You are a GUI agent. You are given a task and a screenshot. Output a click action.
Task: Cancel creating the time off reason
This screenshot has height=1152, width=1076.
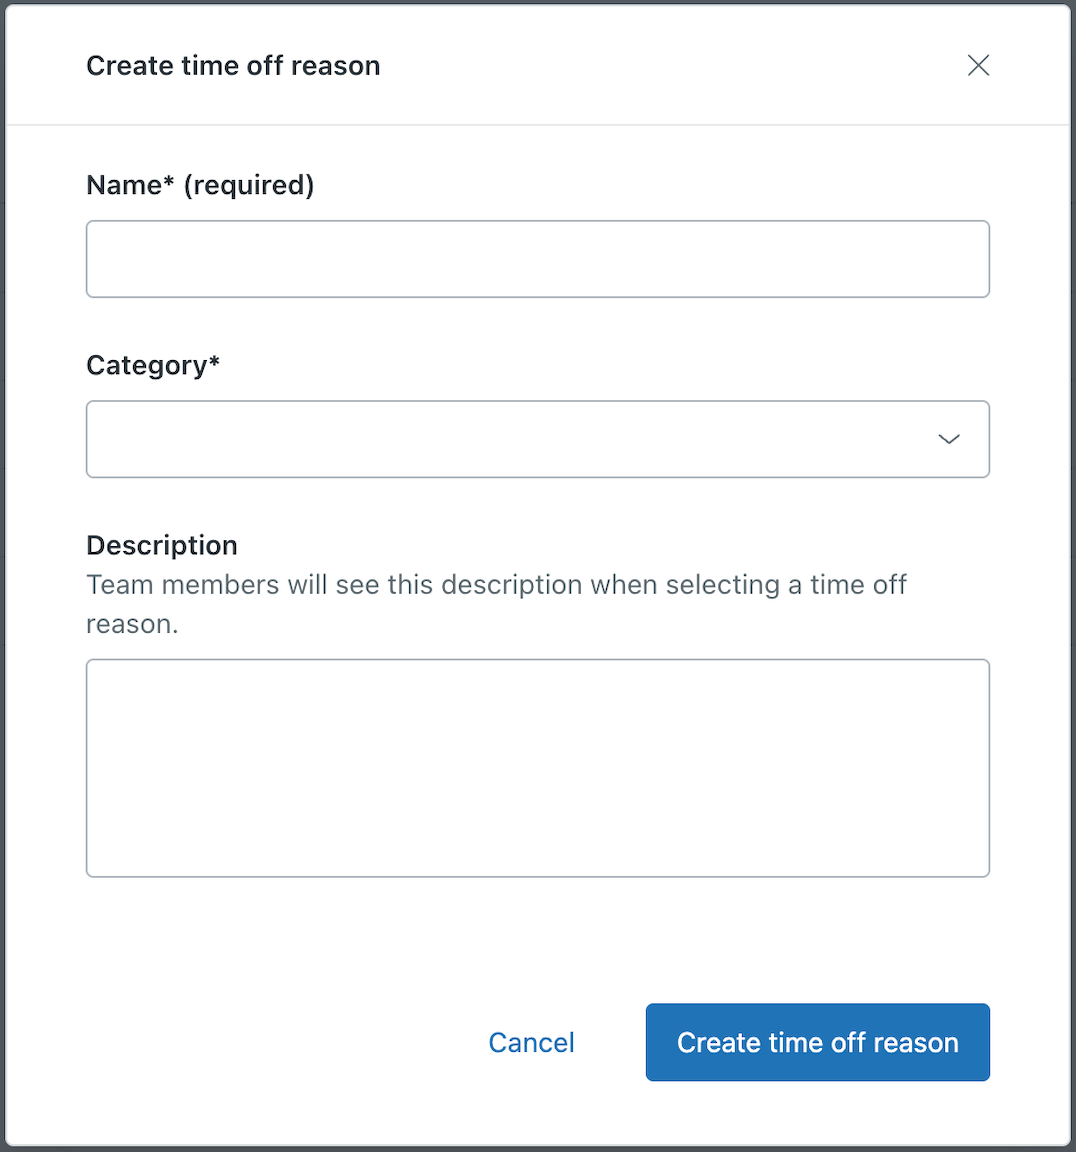(x=531, y=1043)
